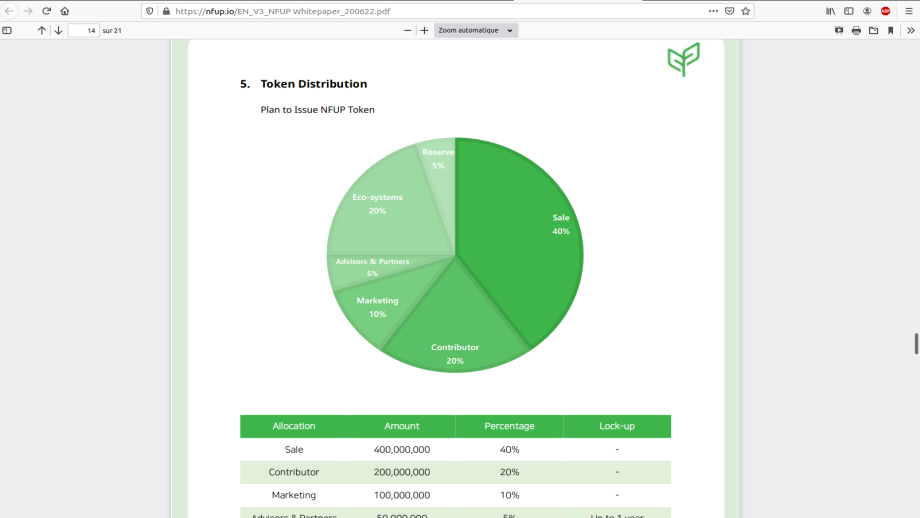Show browser sidebars

tap(848, 11)
